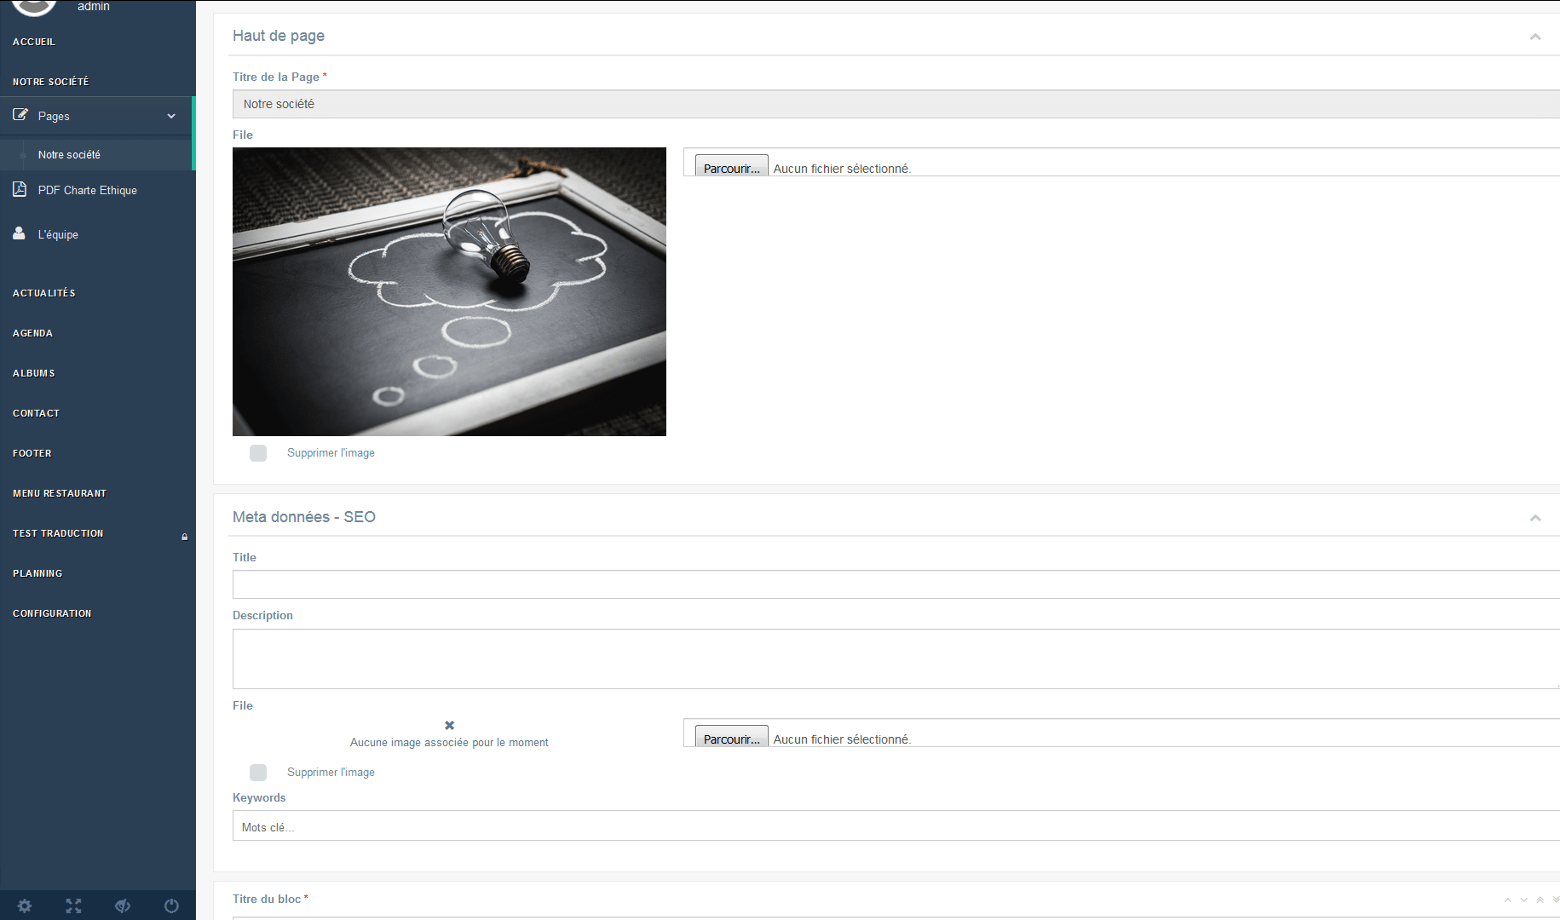The image size is (1560, 920).
Task: Open settings gear in sidebar footer
Action: (x=24, y=906)
